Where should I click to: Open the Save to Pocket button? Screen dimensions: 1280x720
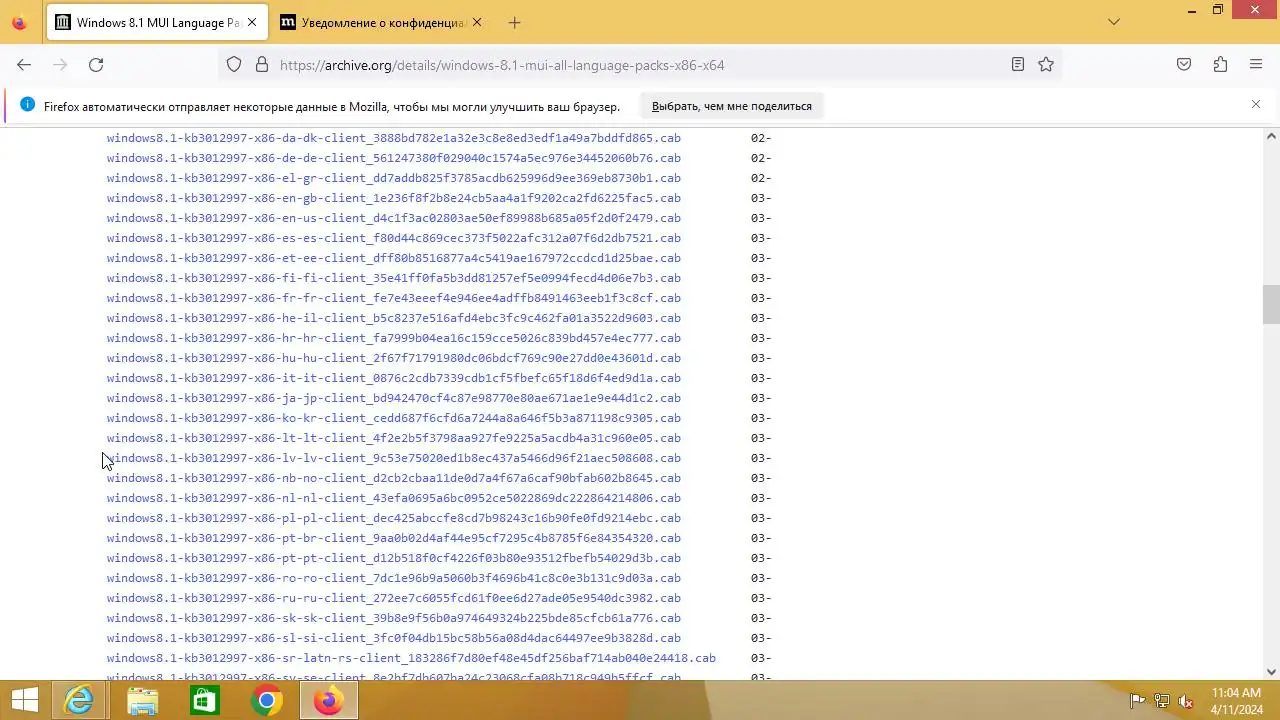point(1184,64)
